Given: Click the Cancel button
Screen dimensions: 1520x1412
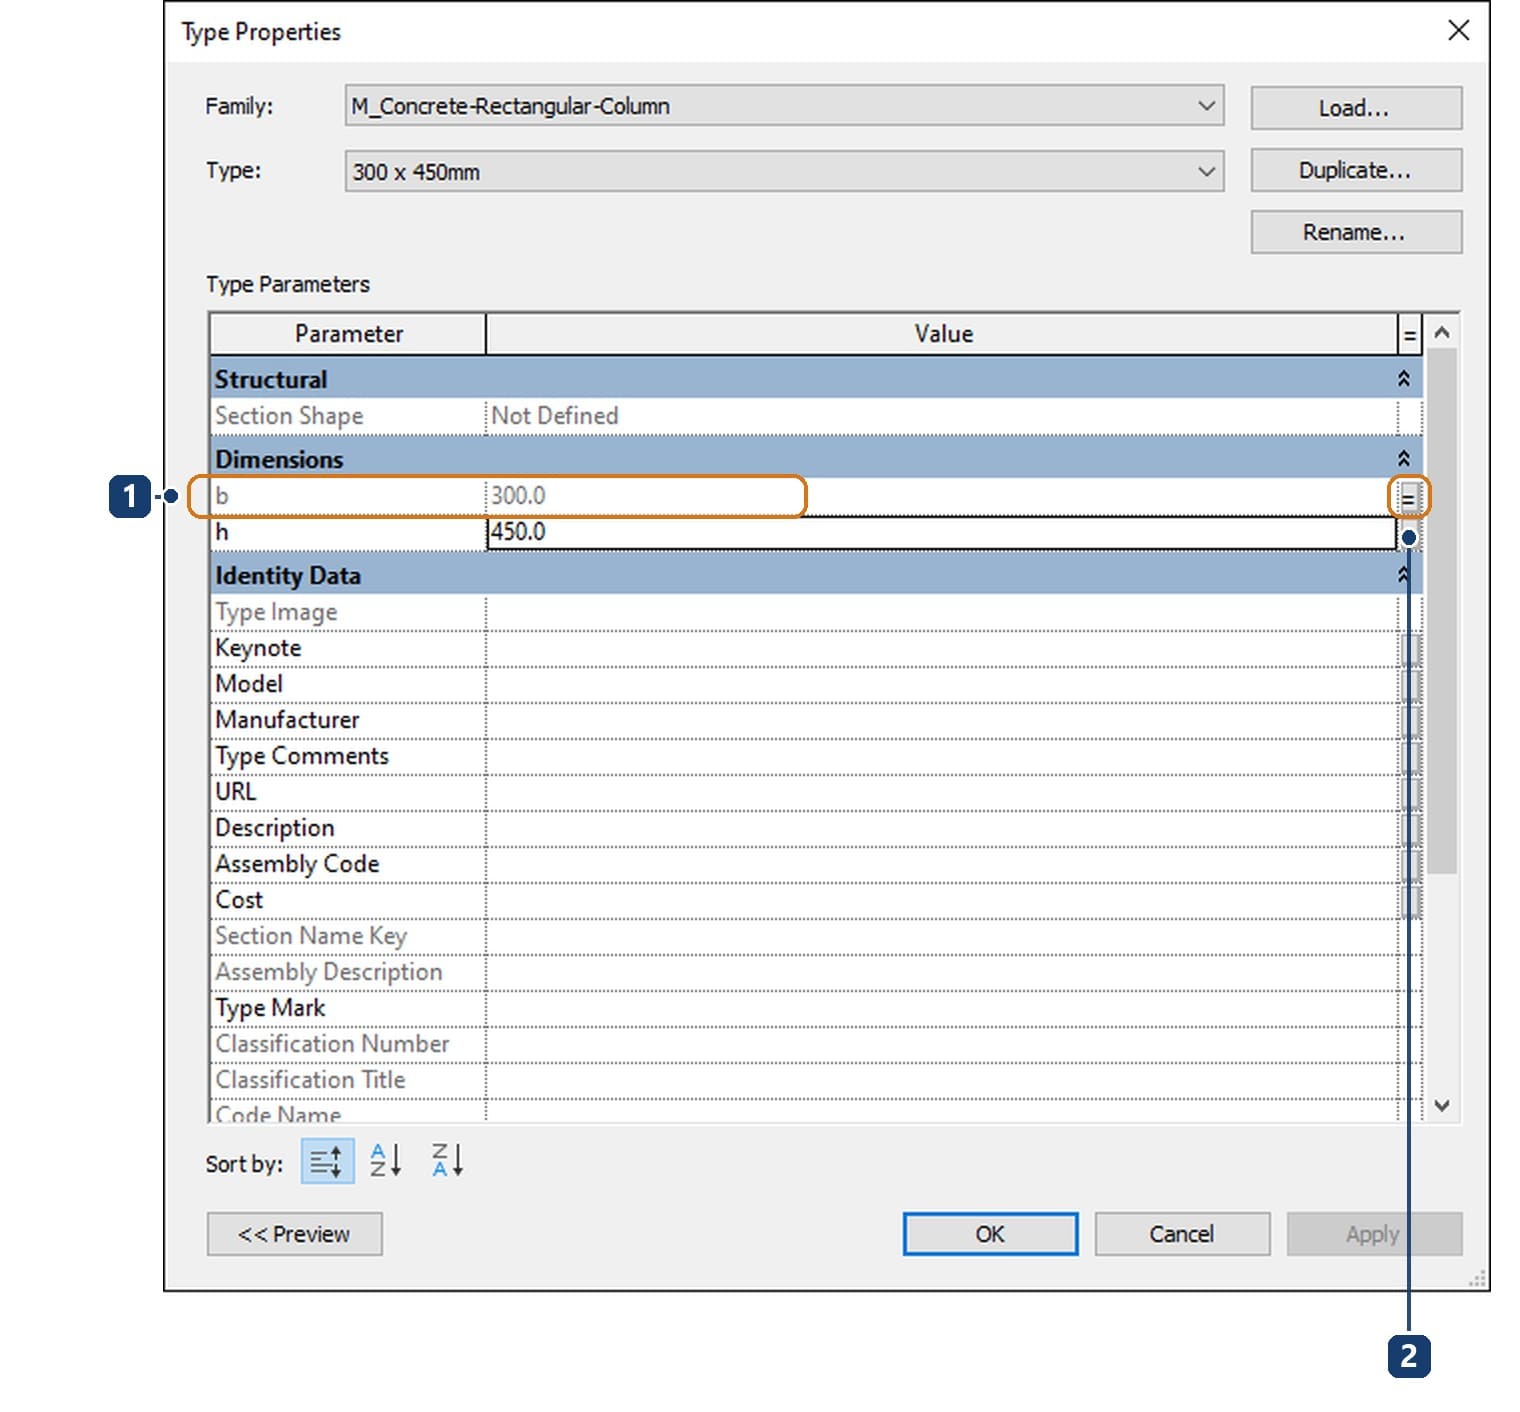Looking at the screenshot, I should [x=1182, y=1234].
